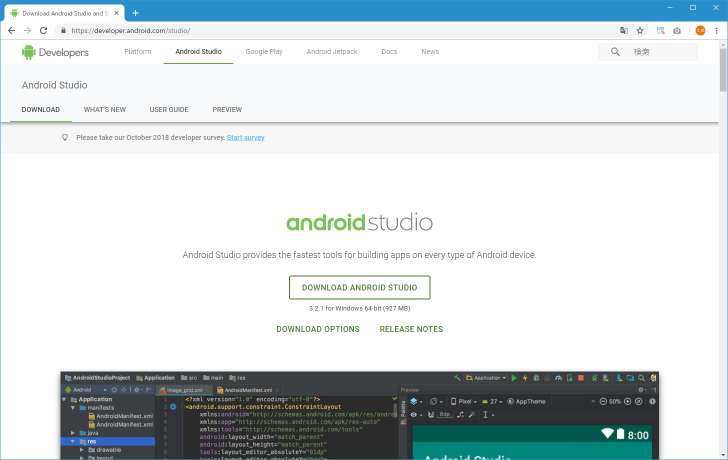The width and height of the screenshot is (728, 460).
Task: Open the News section
Action: [x=430, y=52]
